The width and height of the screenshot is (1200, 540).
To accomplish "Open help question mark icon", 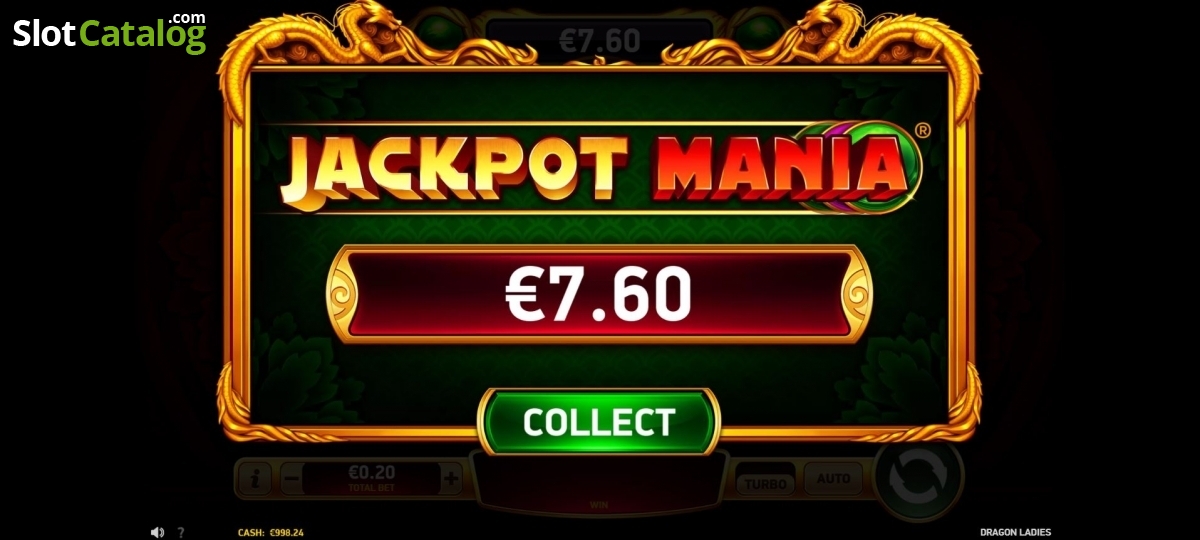I will [181, 532].
